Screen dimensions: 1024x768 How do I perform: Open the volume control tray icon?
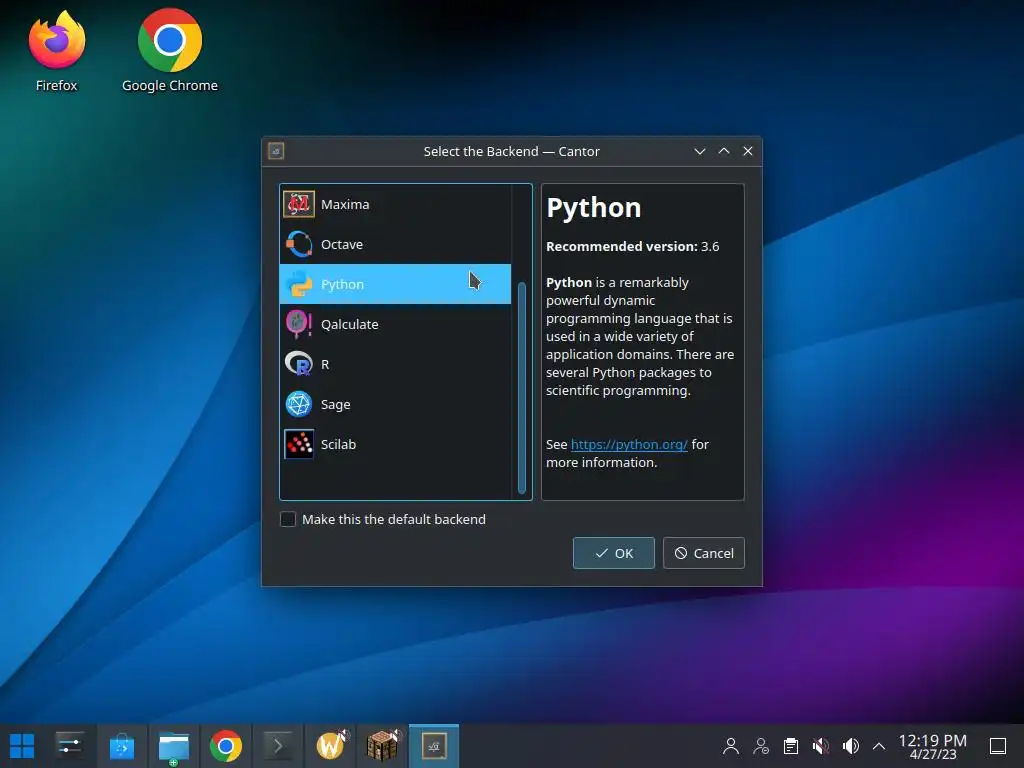pos(850,746)
